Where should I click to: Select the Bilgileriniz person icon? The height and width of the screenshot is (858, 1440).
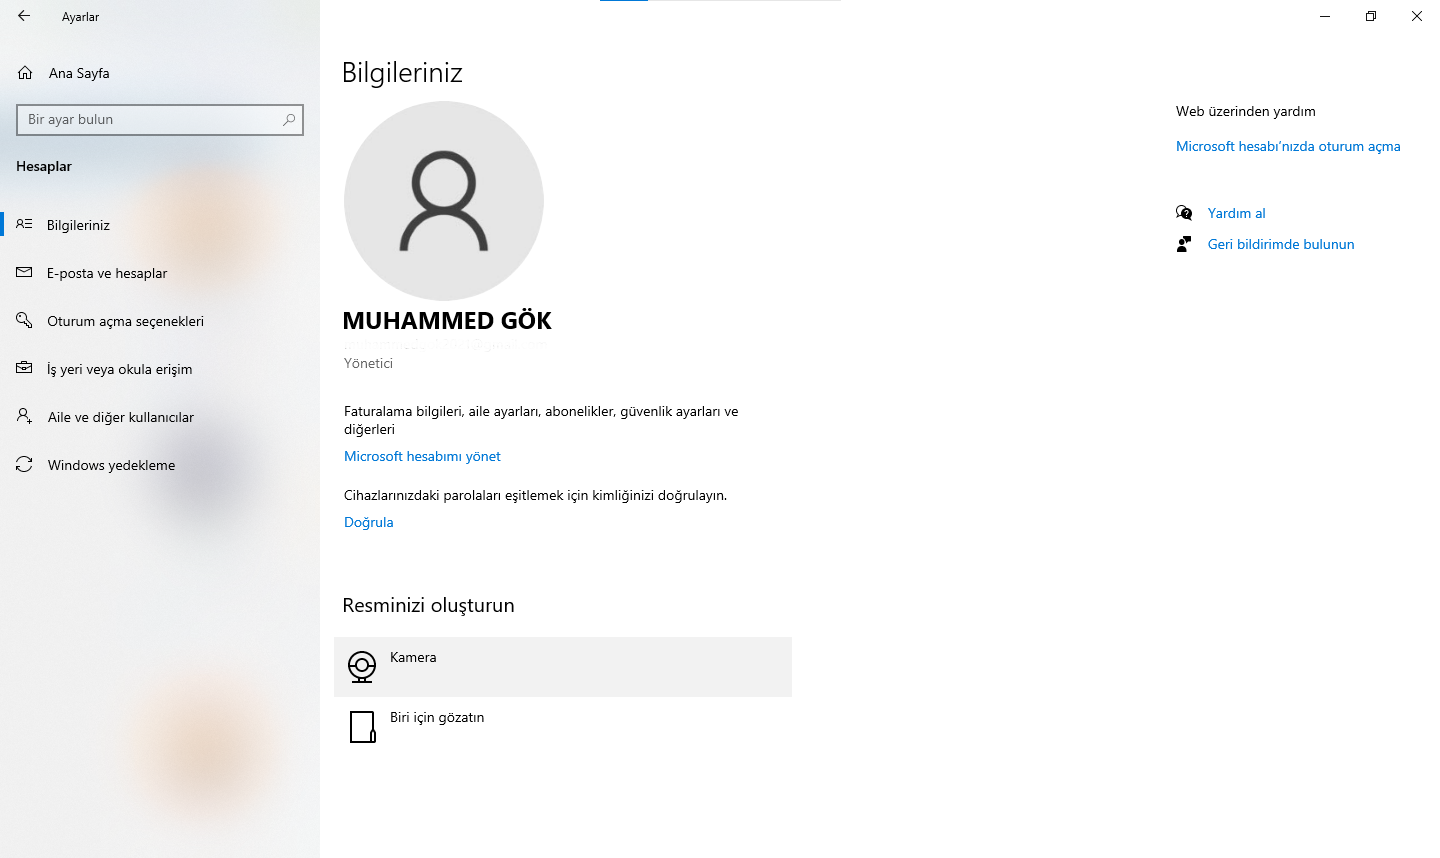24,224
